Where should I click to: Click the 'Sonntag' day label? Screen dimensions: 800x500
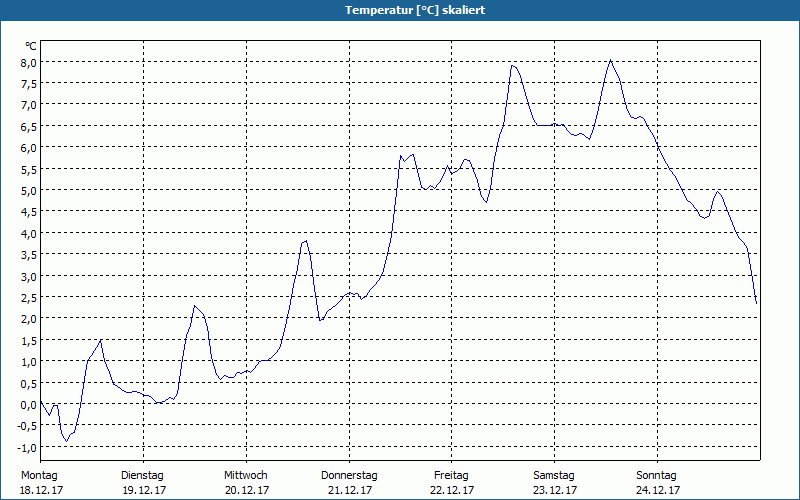click(657, 476)
